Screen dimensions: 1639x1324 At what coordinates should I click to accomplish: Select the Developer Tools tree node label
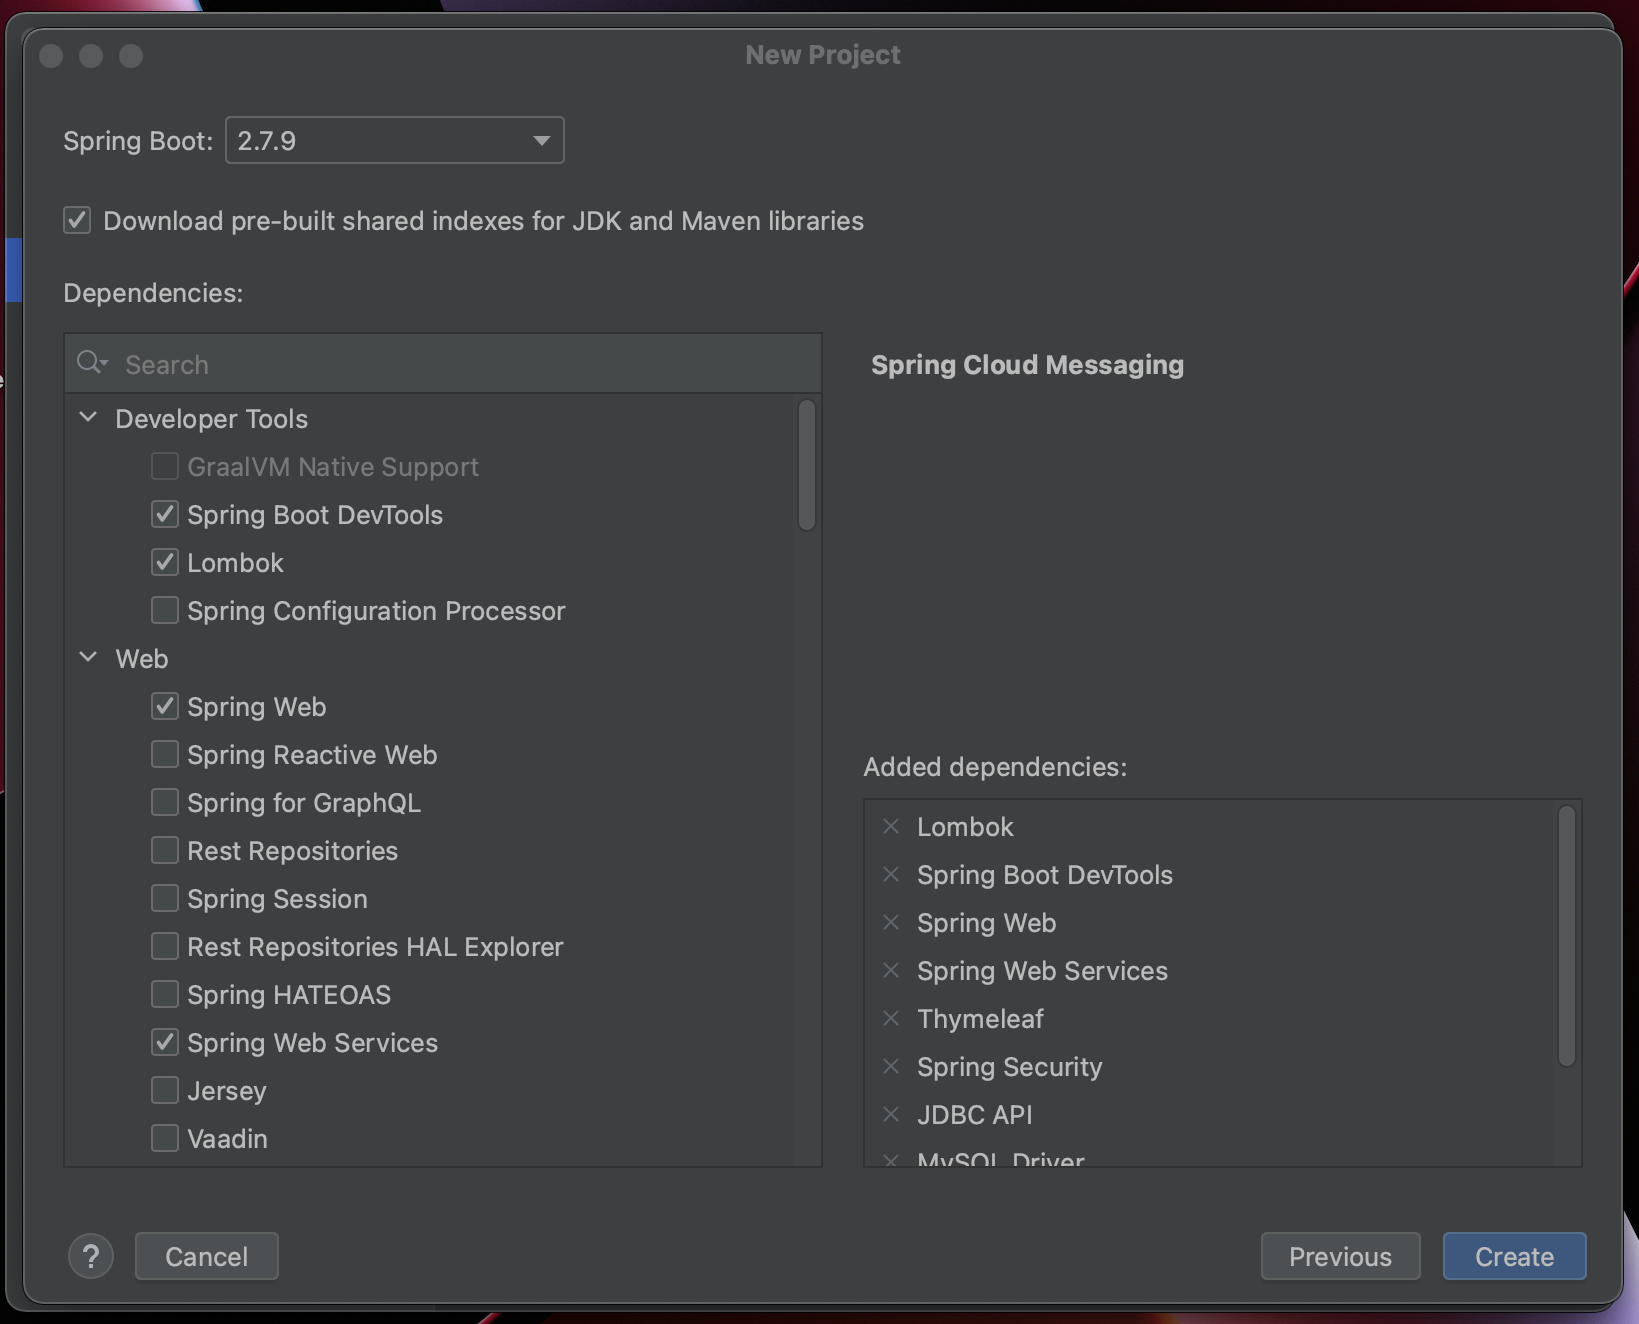211,418
